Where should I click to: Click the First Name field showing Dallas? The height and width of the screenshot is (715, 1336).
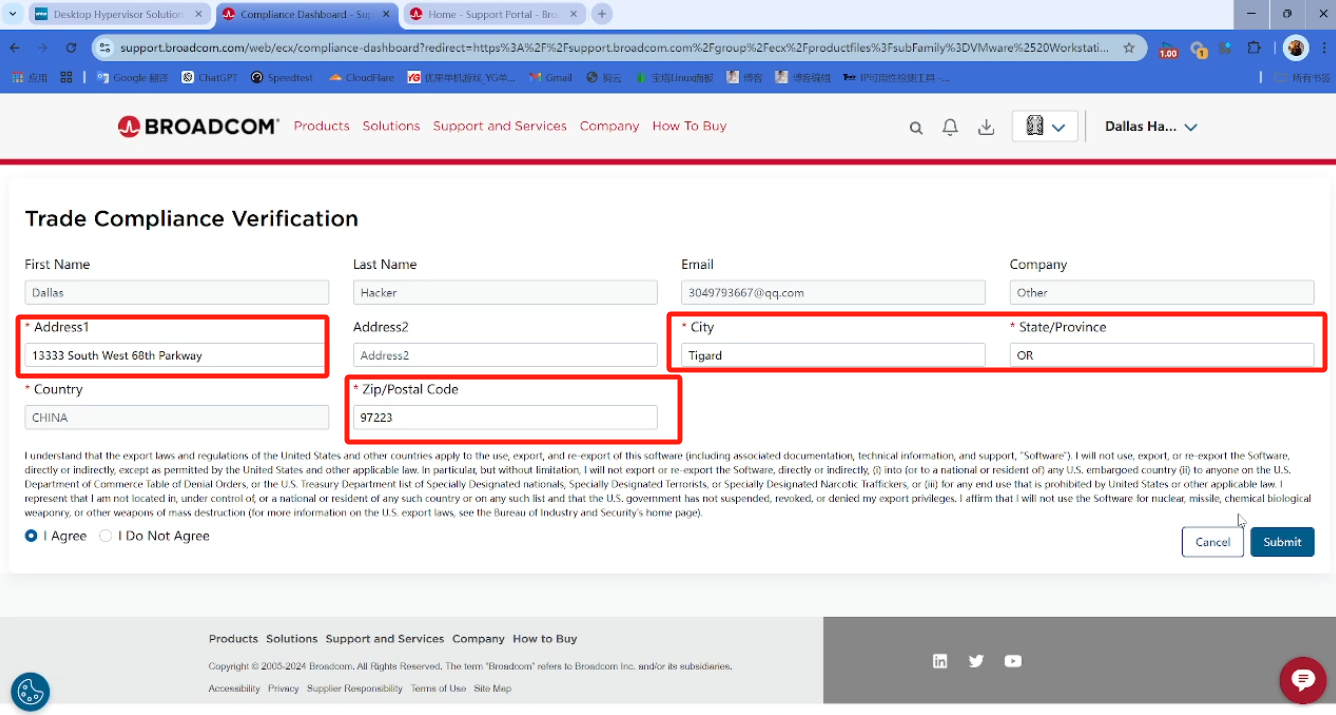tap(177, 293)
